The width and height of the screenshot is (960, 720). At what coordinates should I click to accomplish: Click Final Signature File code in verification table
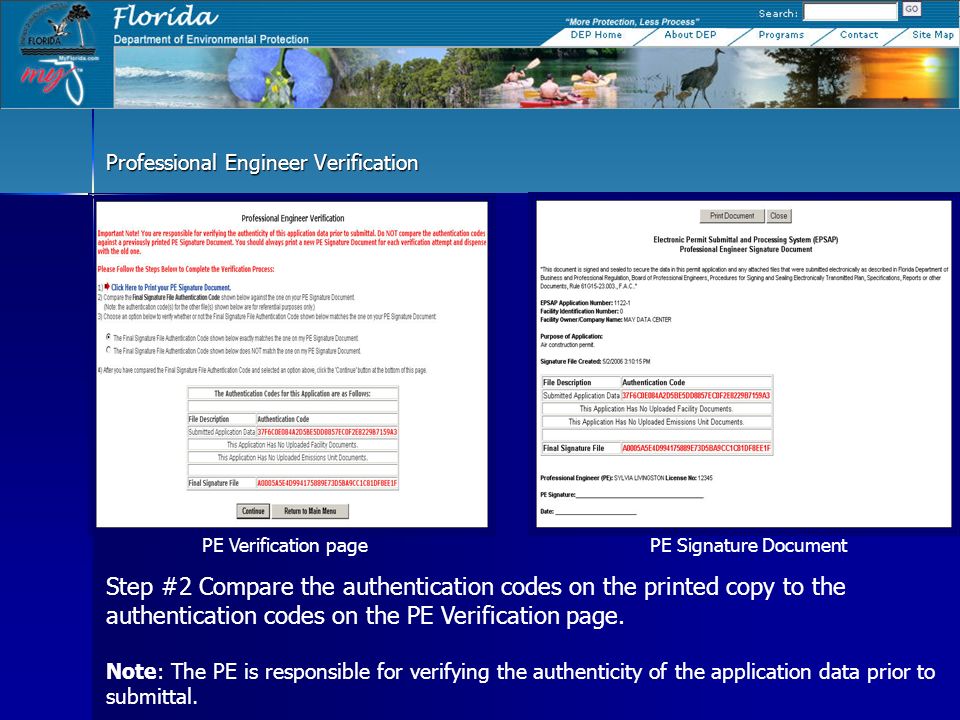tap(327, 483)
